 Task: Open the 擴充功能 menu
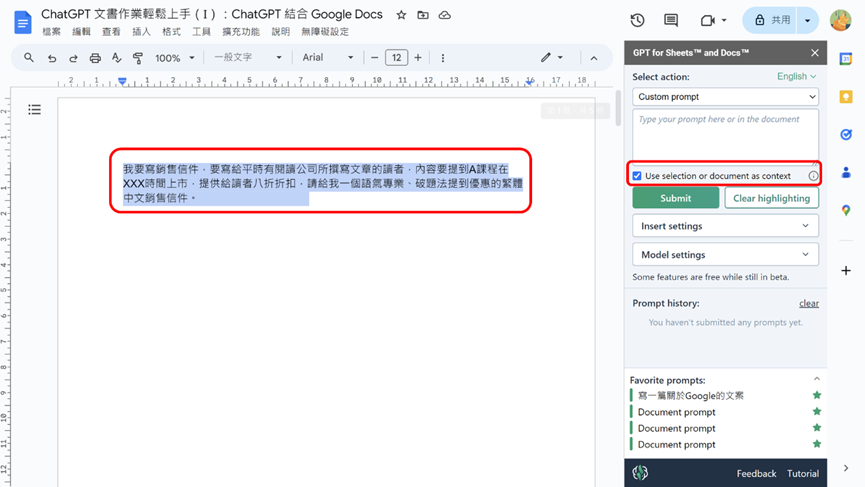pyautogui.click(x=241, y=32)
